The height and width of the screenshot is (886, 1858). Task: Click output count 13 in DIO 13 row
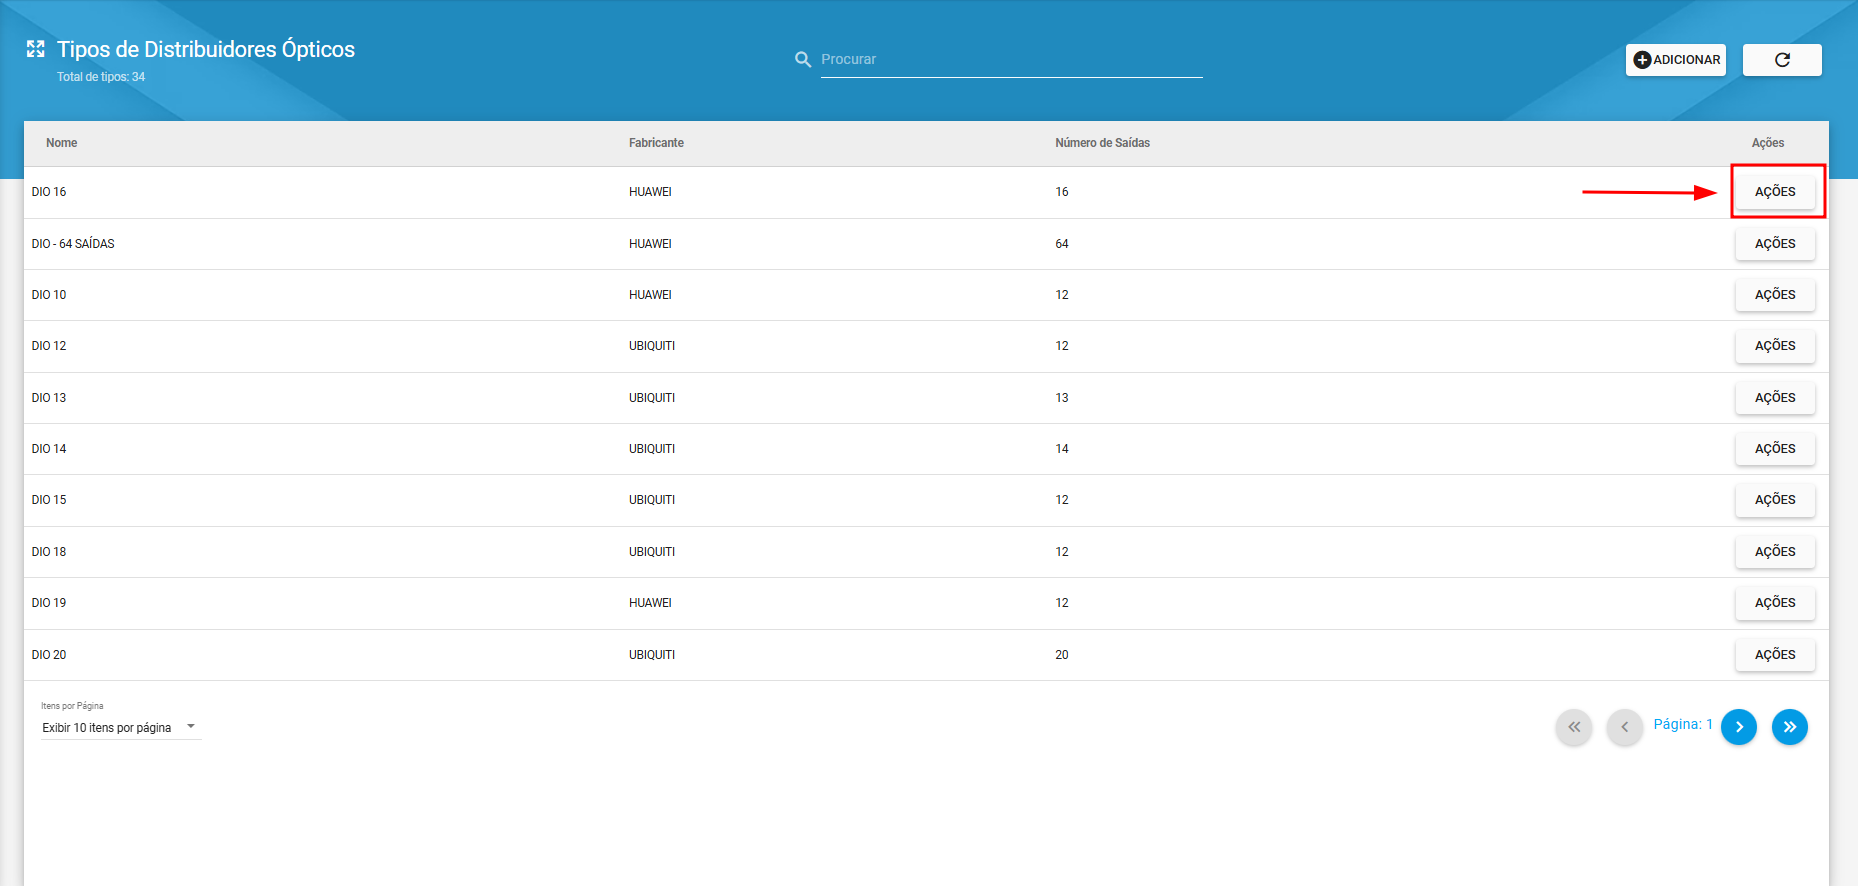tap(1062, 398)
